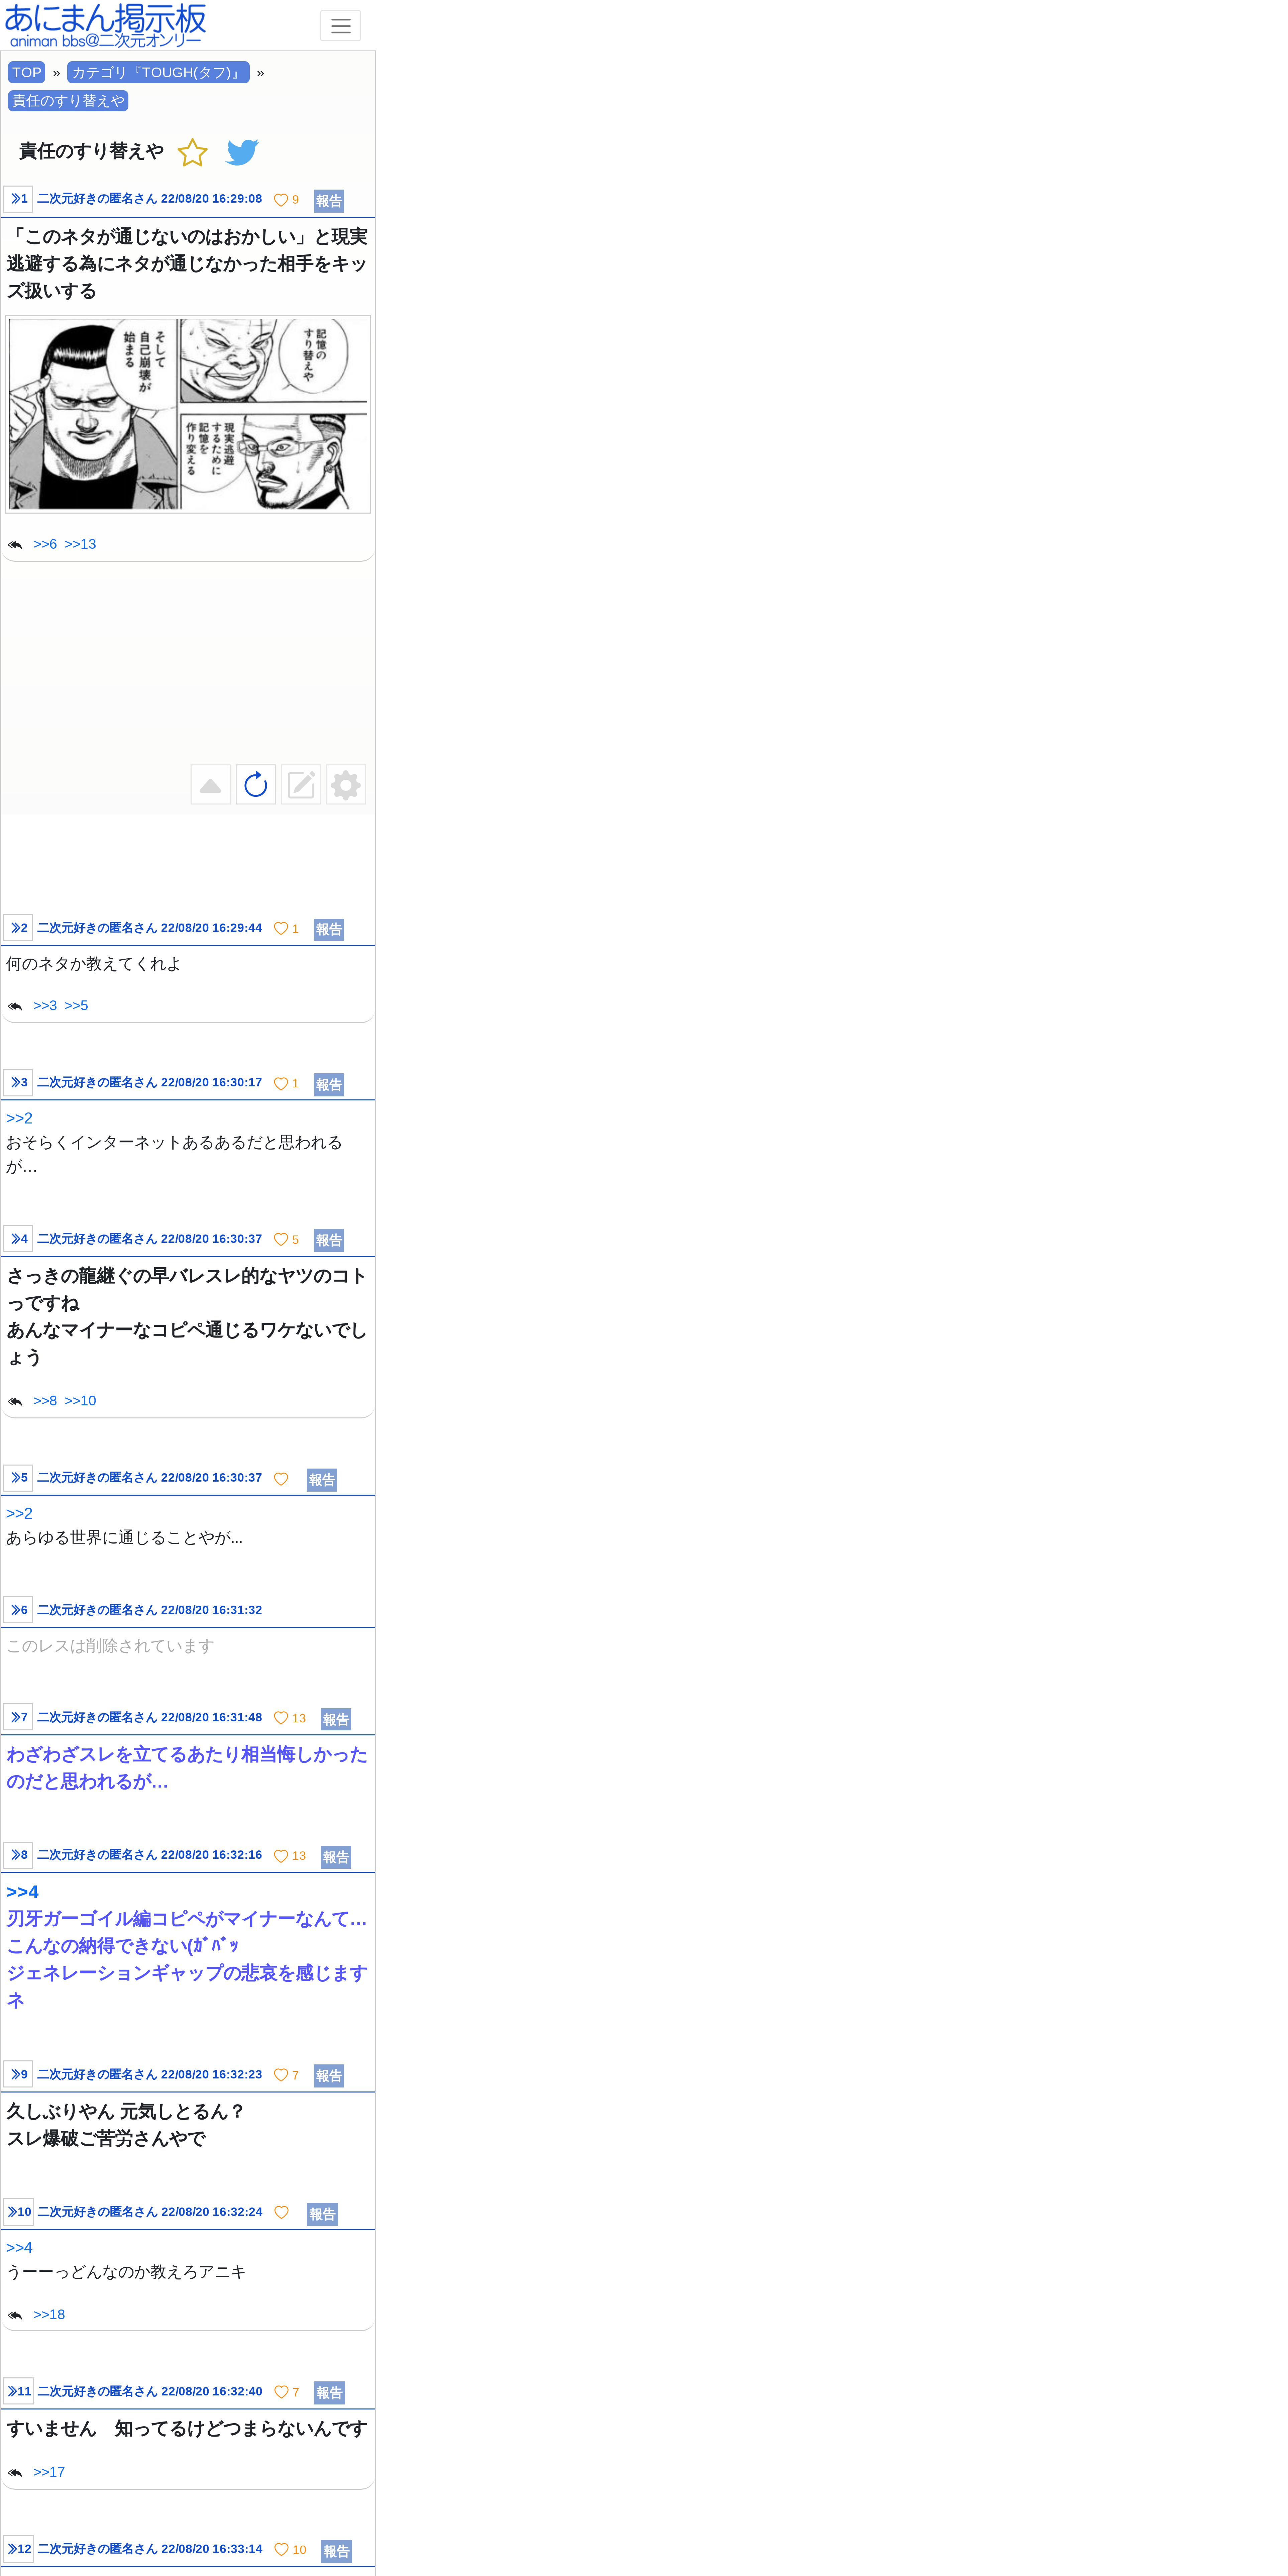
Task: Click the >>2 post number anchor
Action: 18,928
